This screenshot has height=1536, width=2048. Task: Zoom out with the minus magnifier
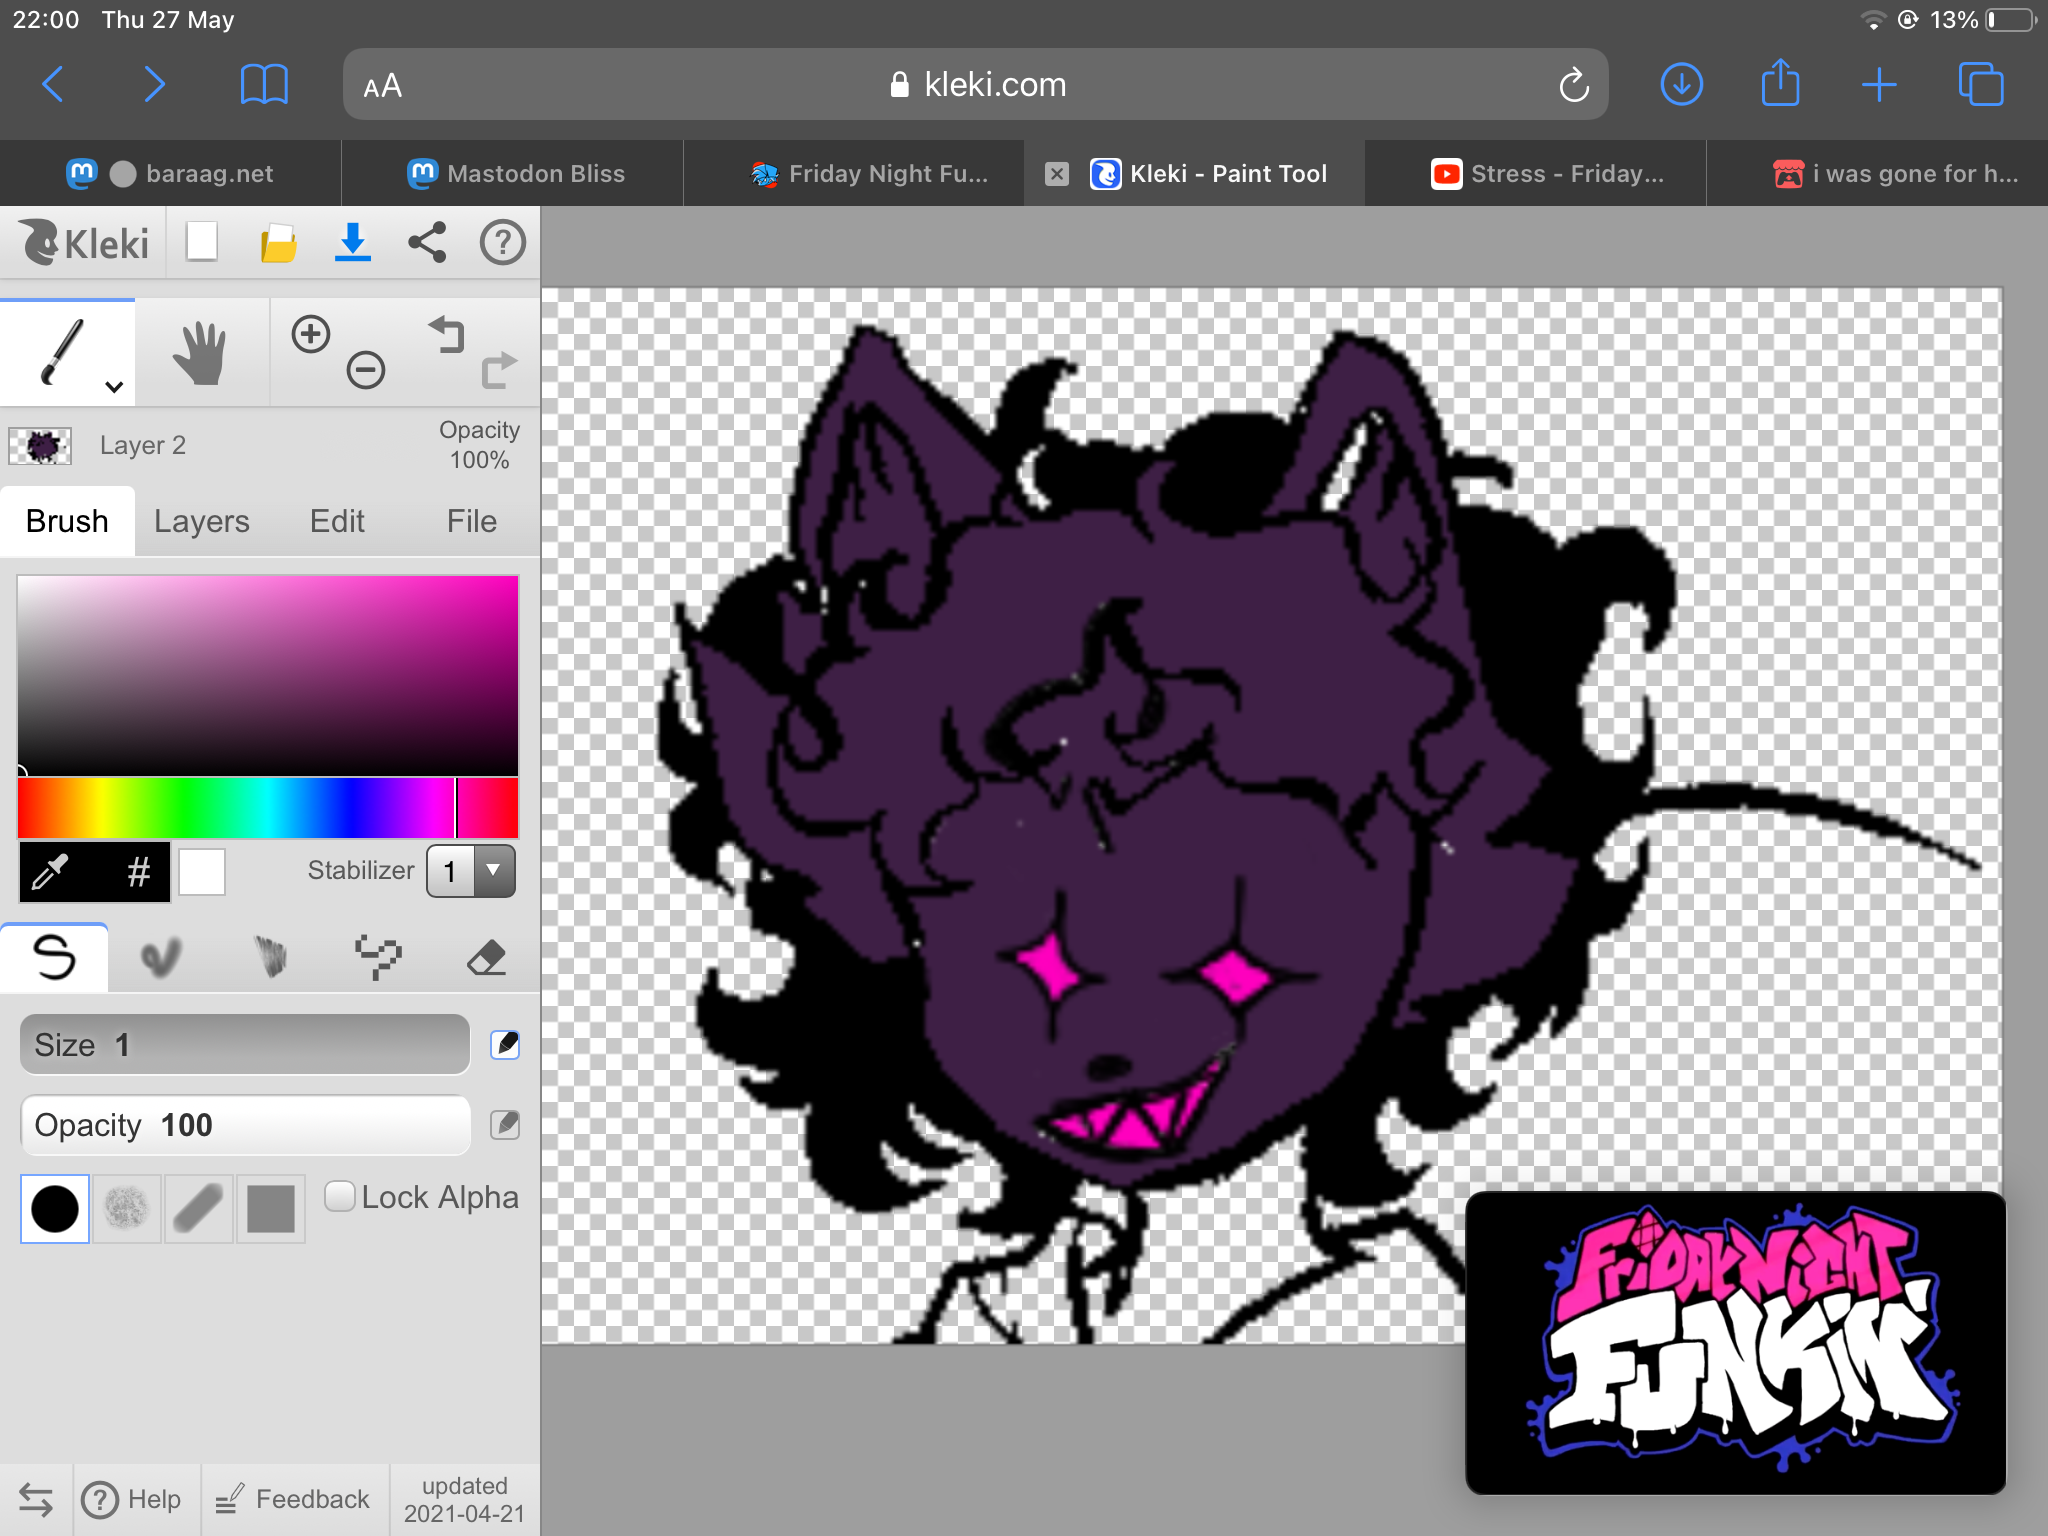[366, 370]
